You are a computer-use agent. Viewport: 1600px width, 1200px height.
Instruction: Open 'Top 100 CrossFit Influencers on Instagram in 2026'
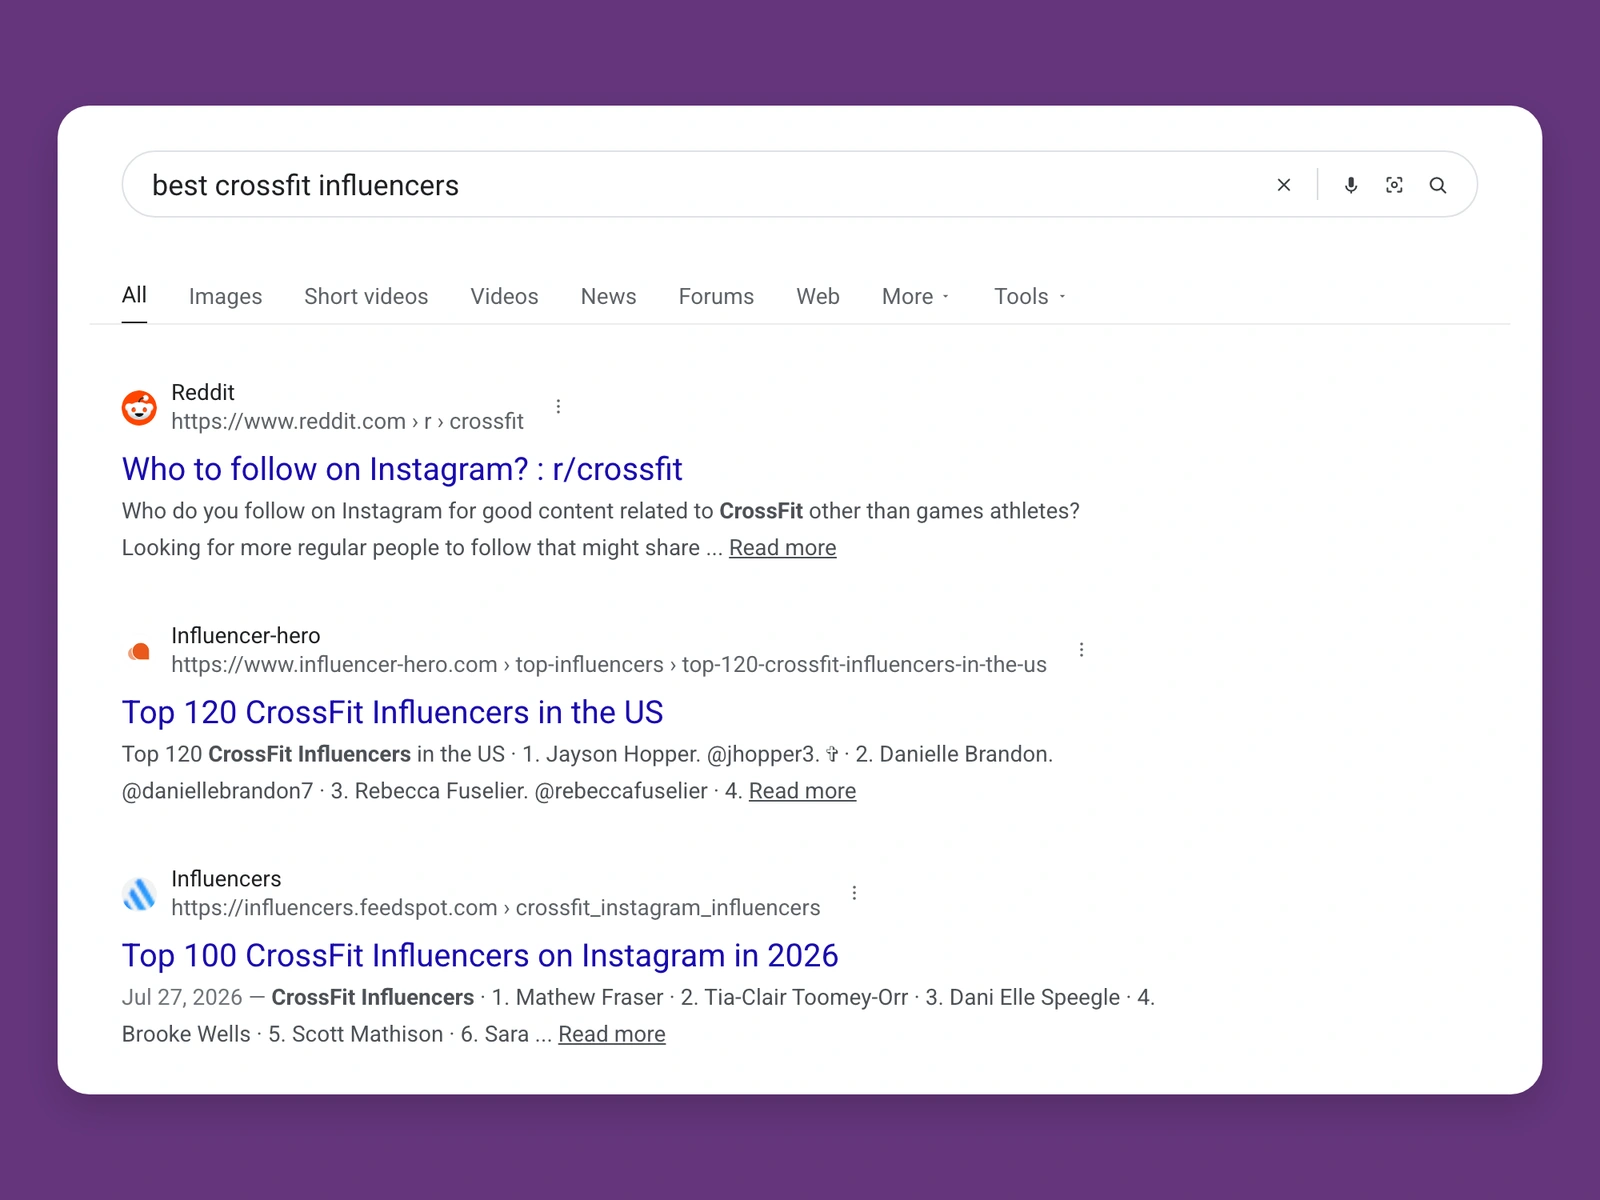point(480,955)
